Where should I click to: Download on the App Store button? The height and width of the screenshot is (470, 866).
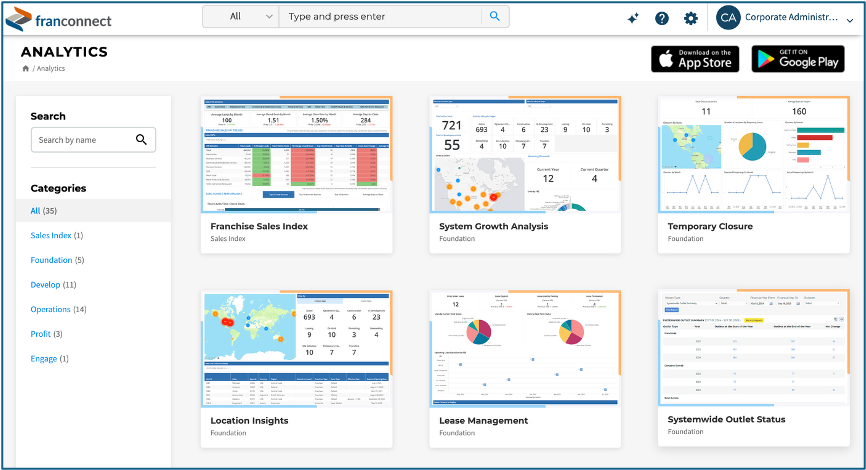[x=695, y=59]
